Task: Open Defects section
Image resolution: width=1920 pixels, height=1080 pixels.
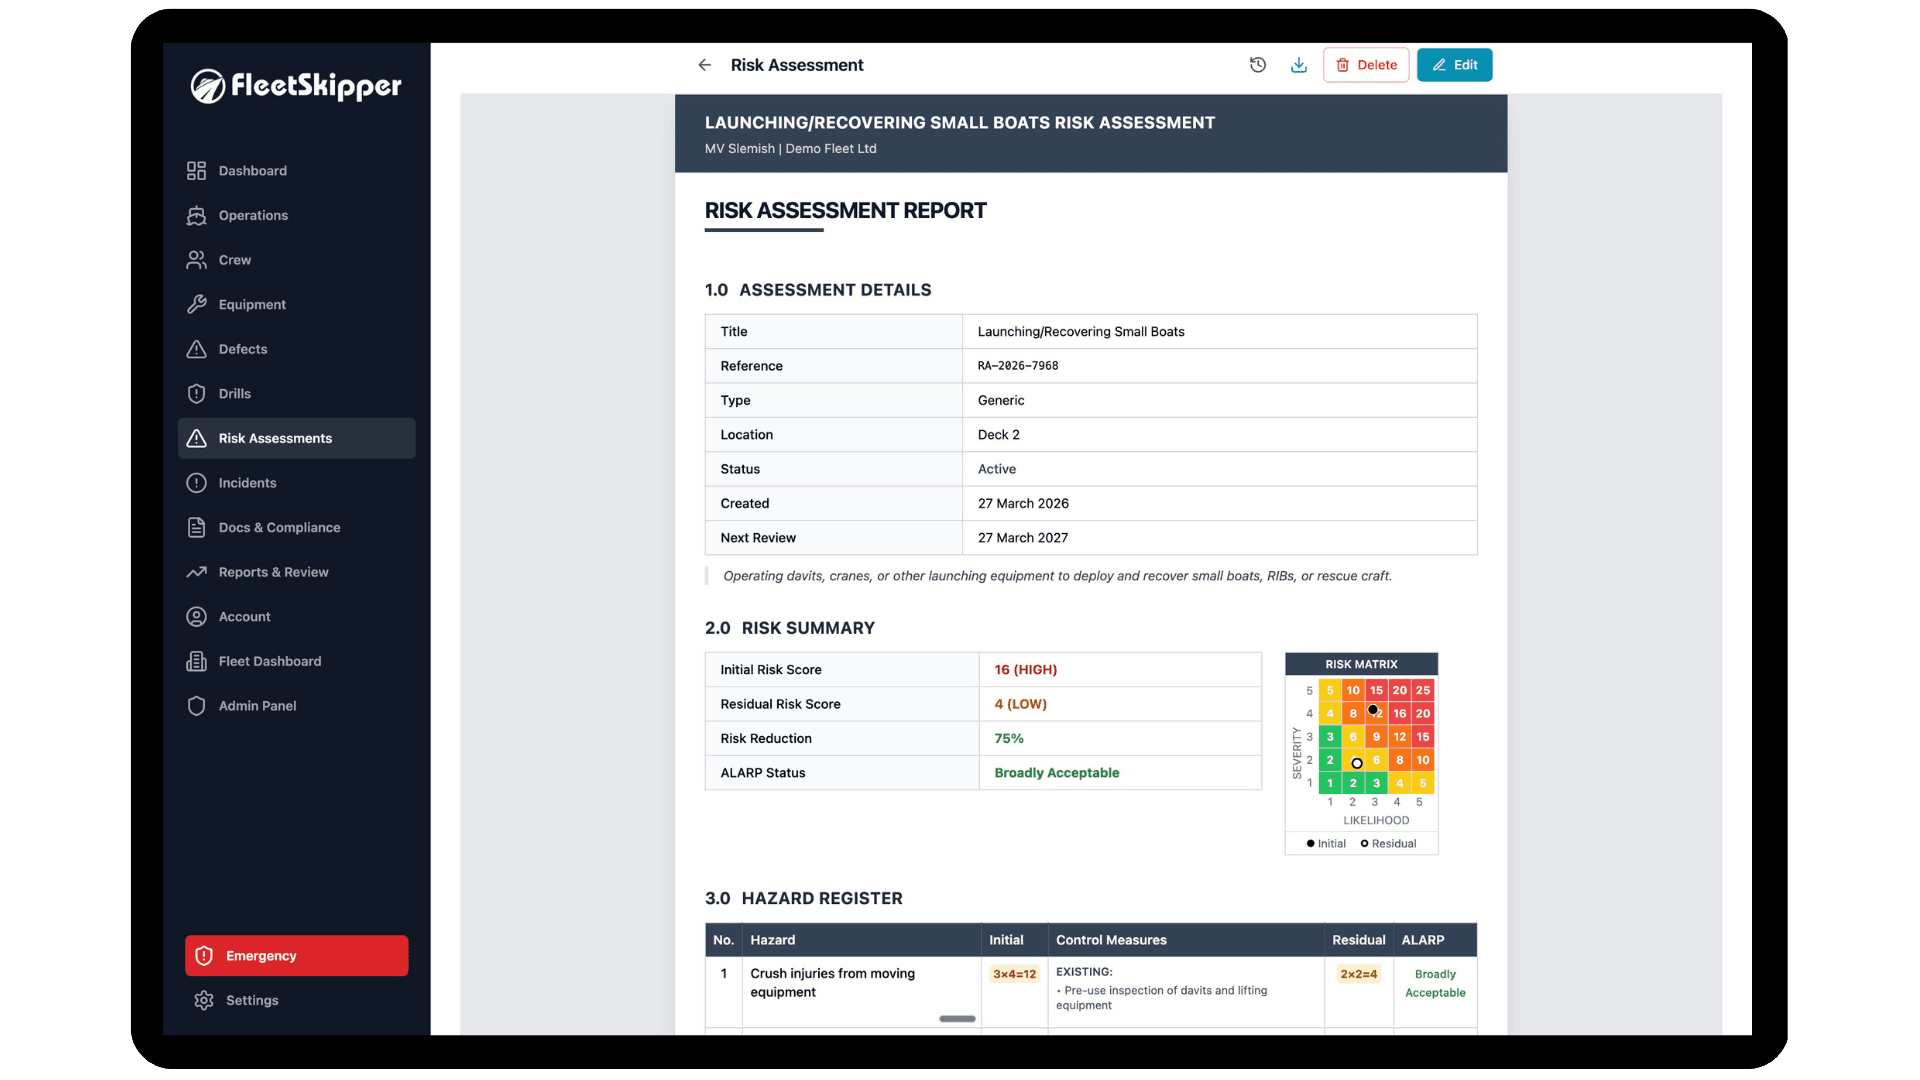Action: pos(297,349)
